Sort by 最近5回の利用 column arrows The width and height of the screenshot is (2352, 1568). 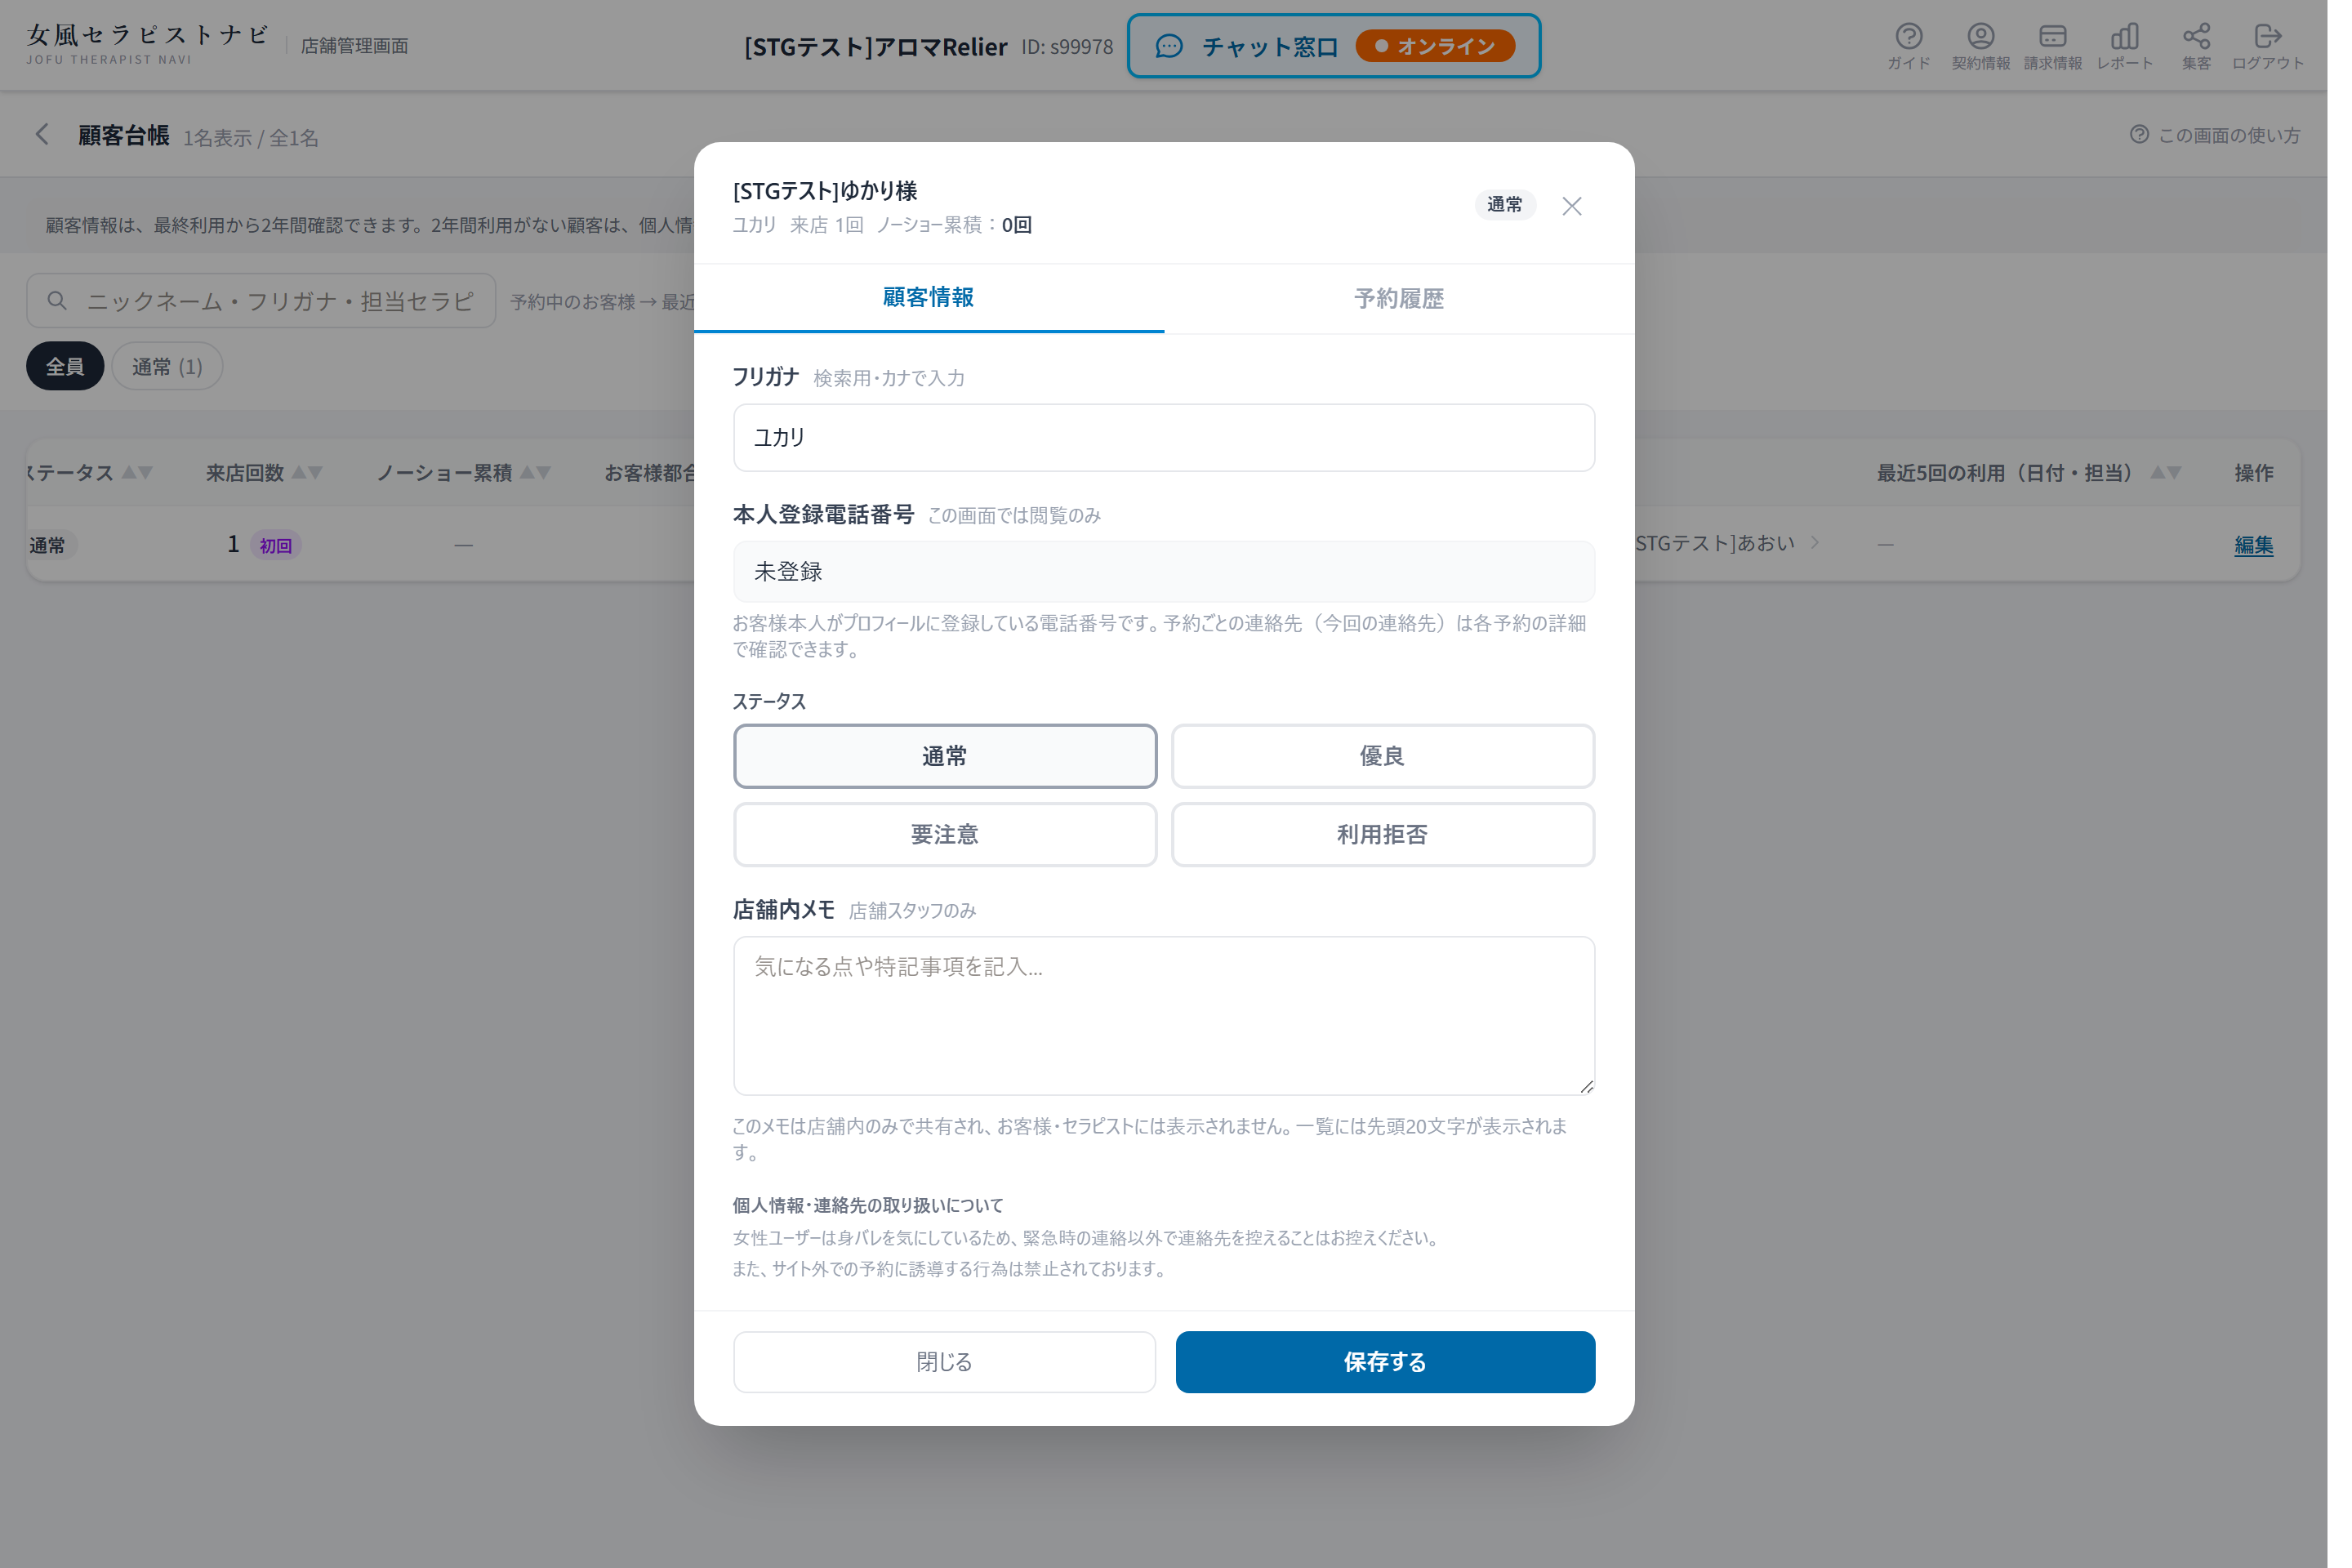tap(2166, 472)
